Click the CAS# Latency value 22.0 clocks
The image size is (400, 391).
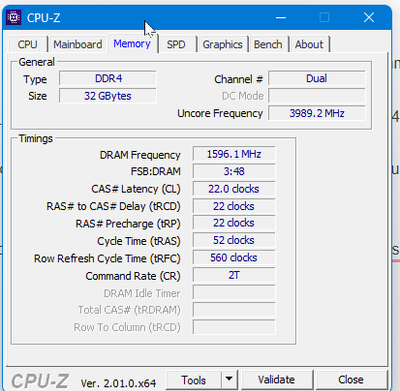coord(234,189)
